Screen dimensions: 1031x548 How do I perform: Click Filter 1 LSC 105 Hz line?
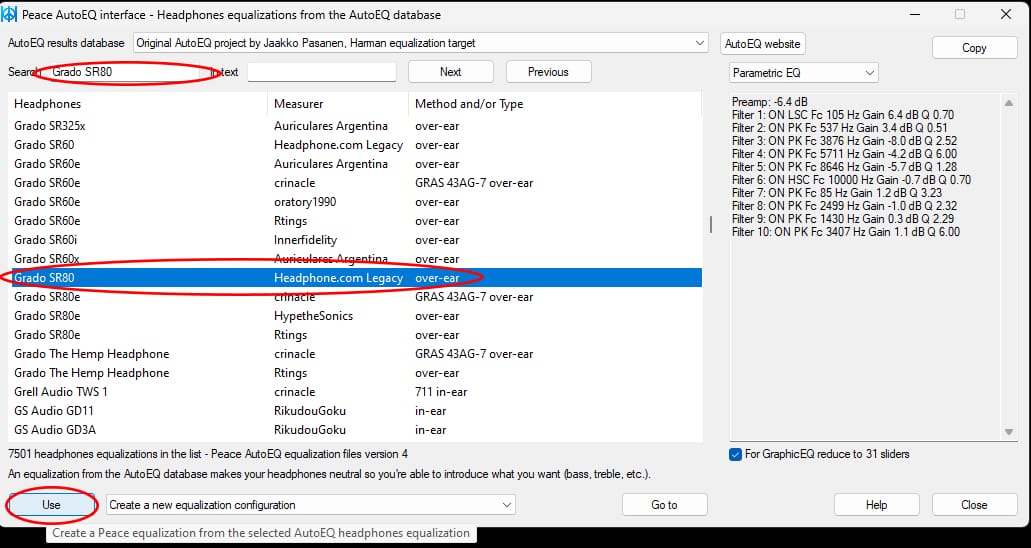tap(843, 115)
